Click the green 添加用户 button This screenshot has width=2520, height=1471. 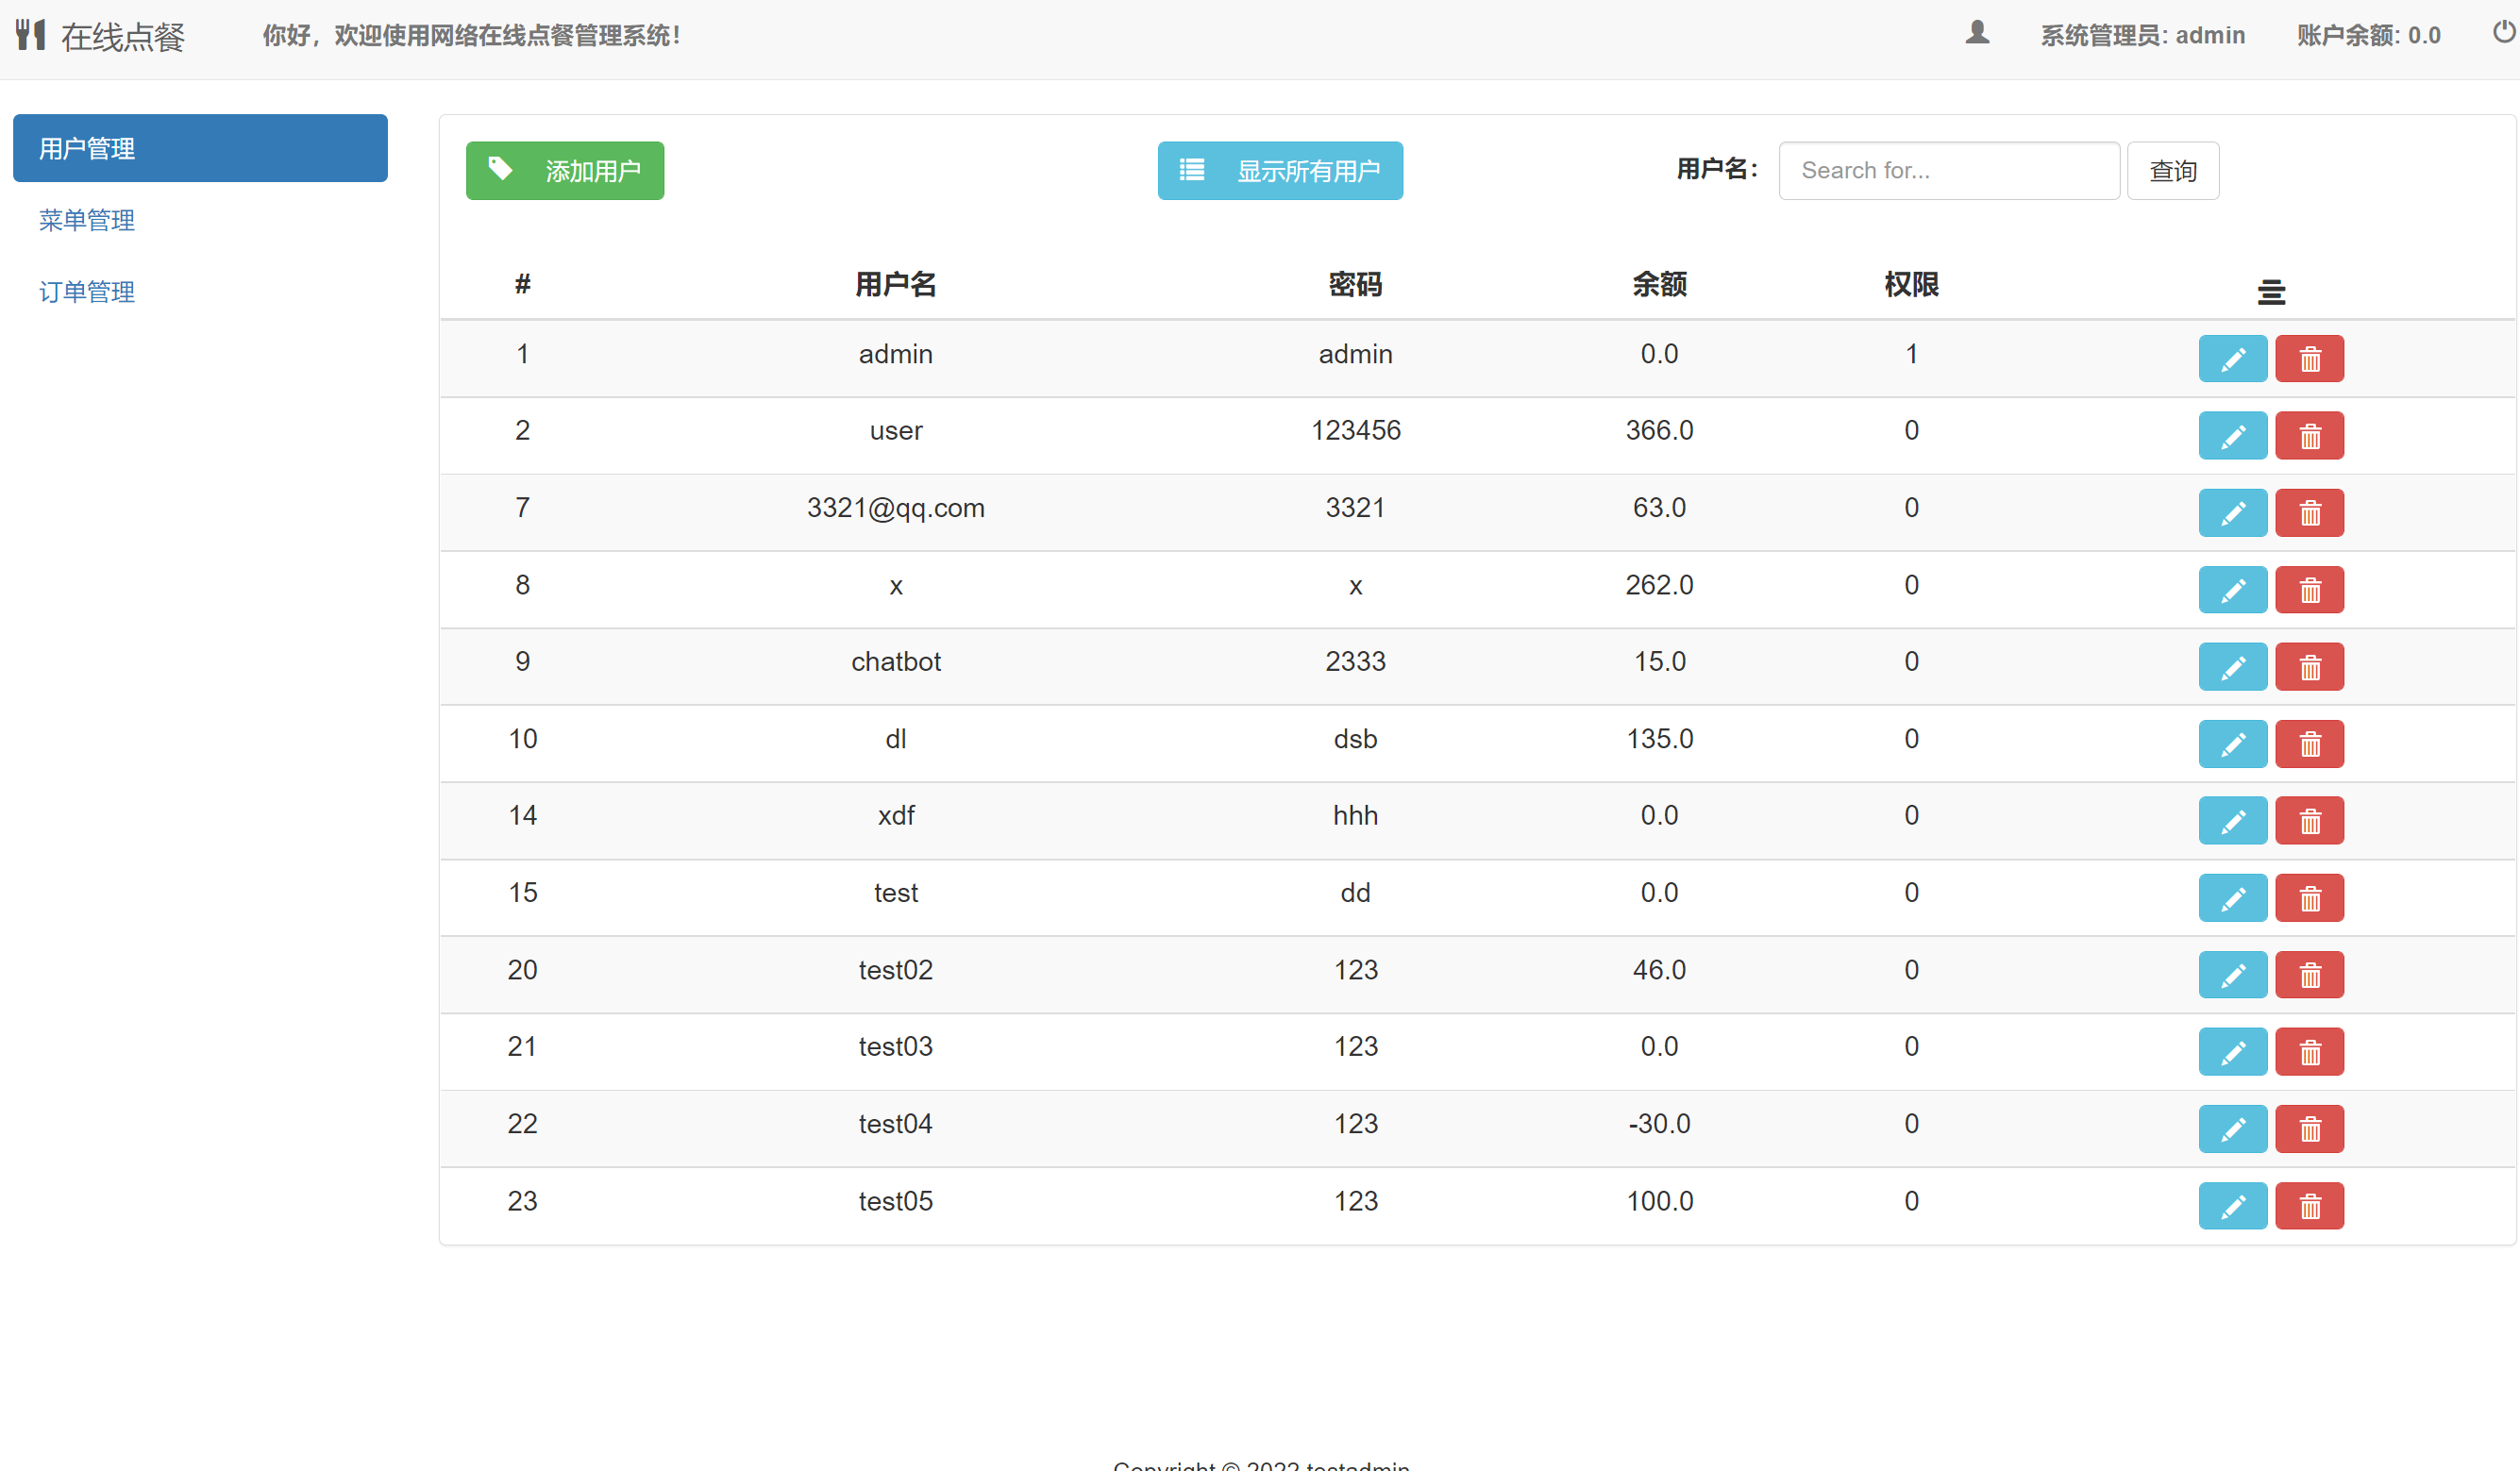[x=564, y=171]
